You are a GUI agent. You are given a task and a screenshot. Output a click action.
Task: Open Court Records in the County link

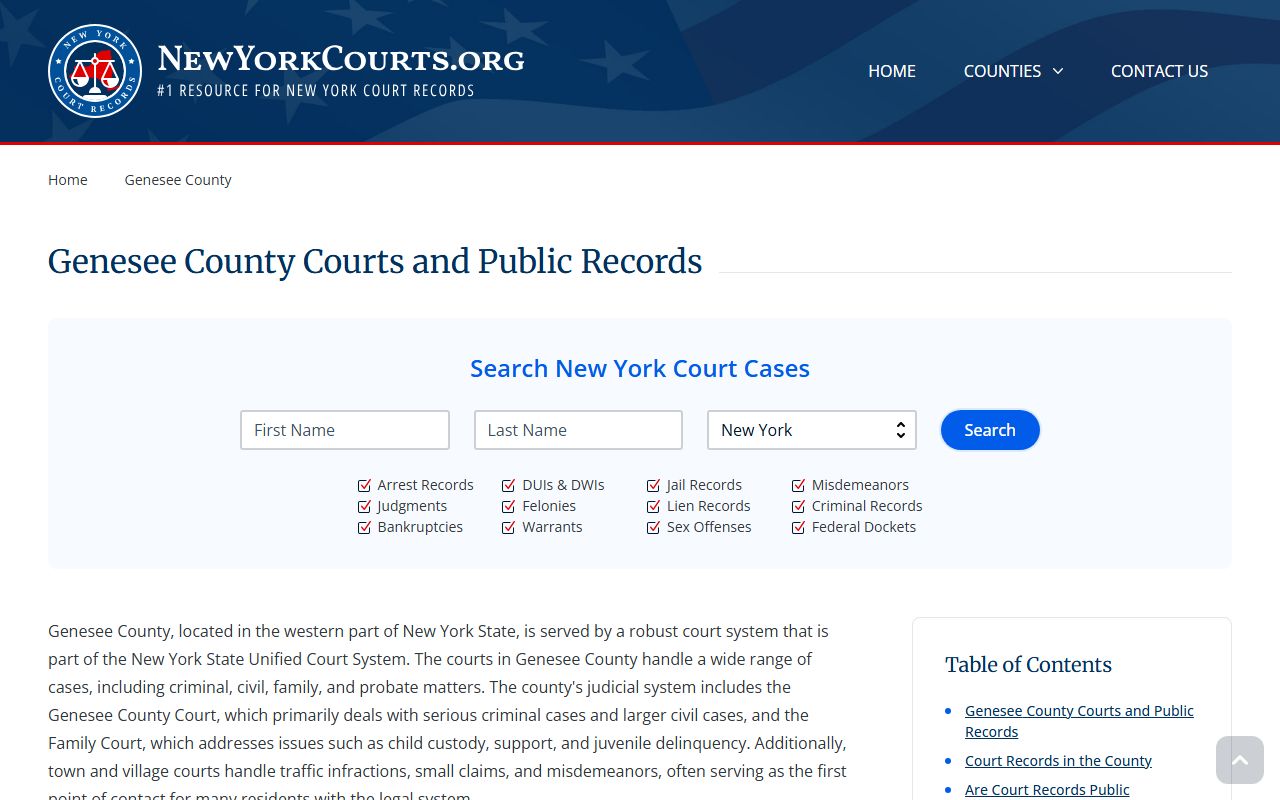click(x=1058, y=761)
